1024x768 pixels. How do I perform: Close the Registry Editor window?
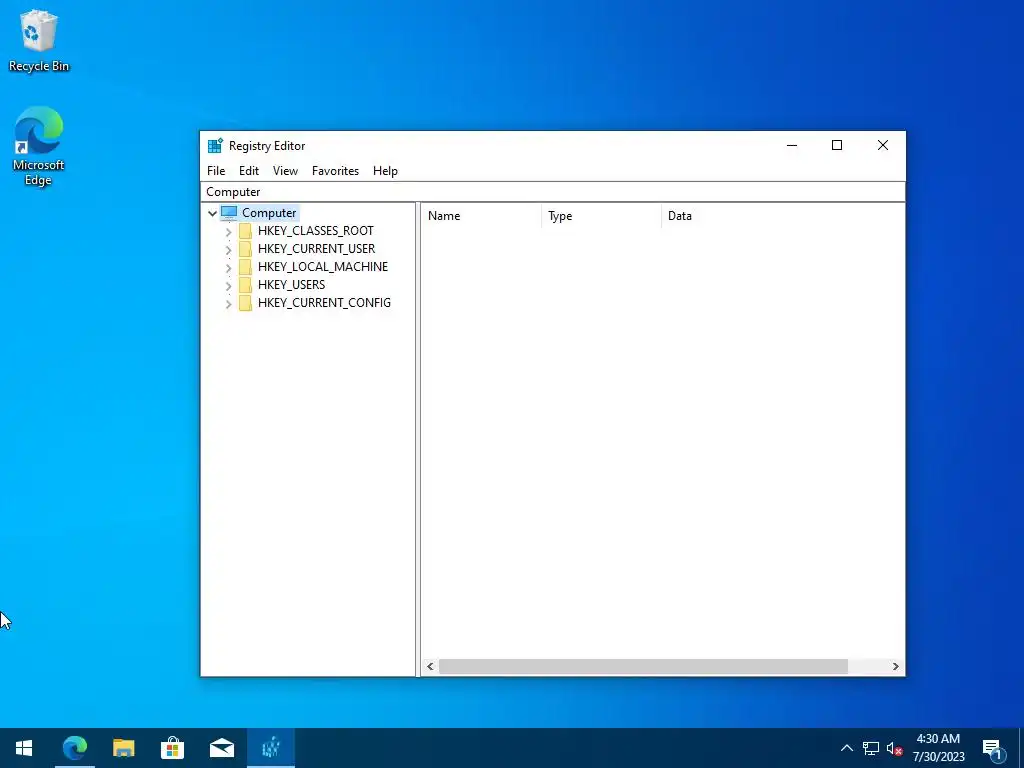point(882,146)
